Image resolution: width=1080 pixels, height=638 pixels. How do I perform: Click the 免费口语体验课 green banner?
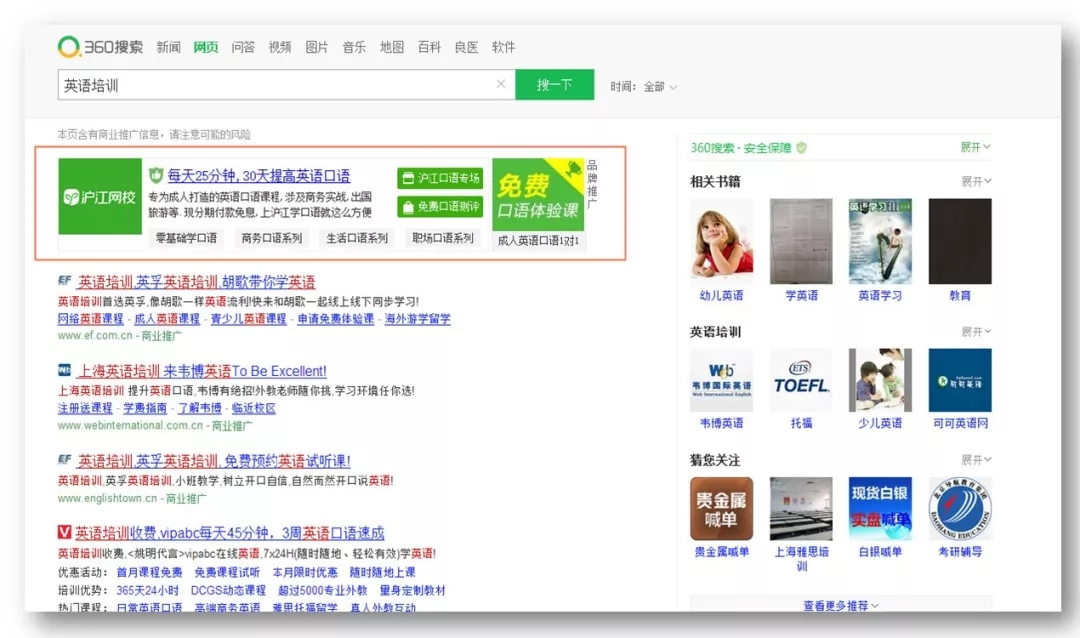pos(537,195)
